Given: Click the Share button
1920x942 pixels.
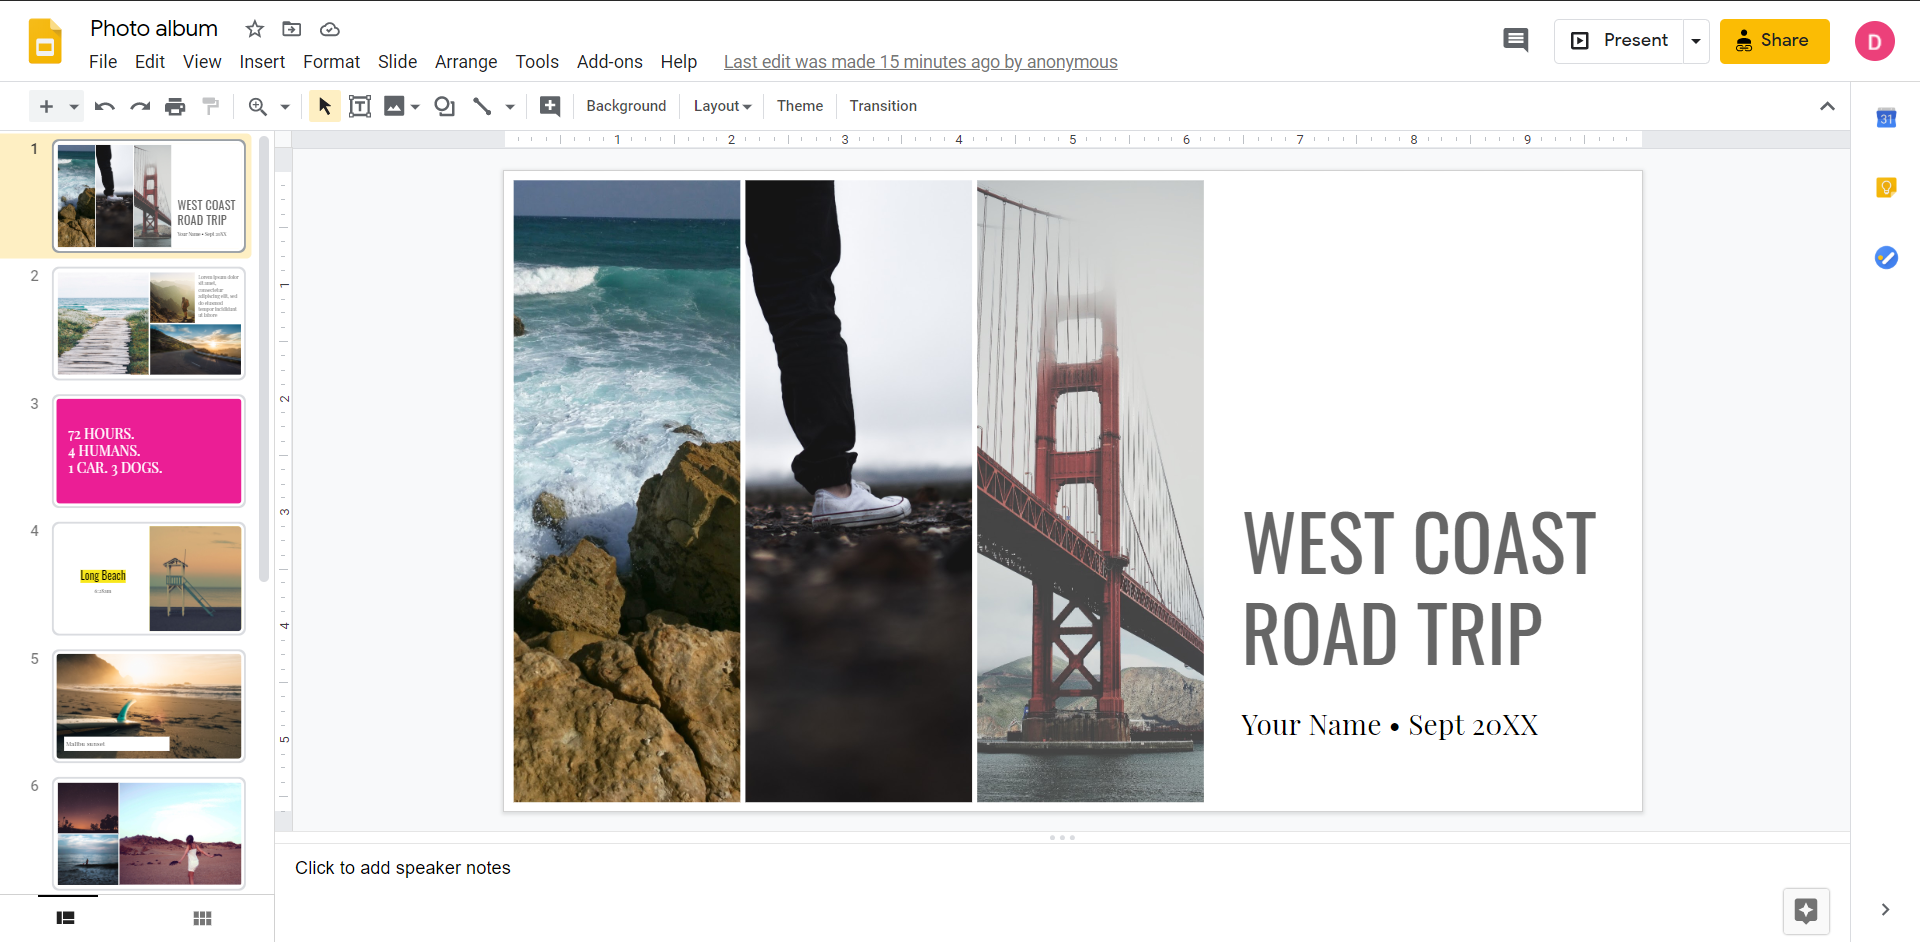Looking at the screenshot, I should [x=1774, y=41].
